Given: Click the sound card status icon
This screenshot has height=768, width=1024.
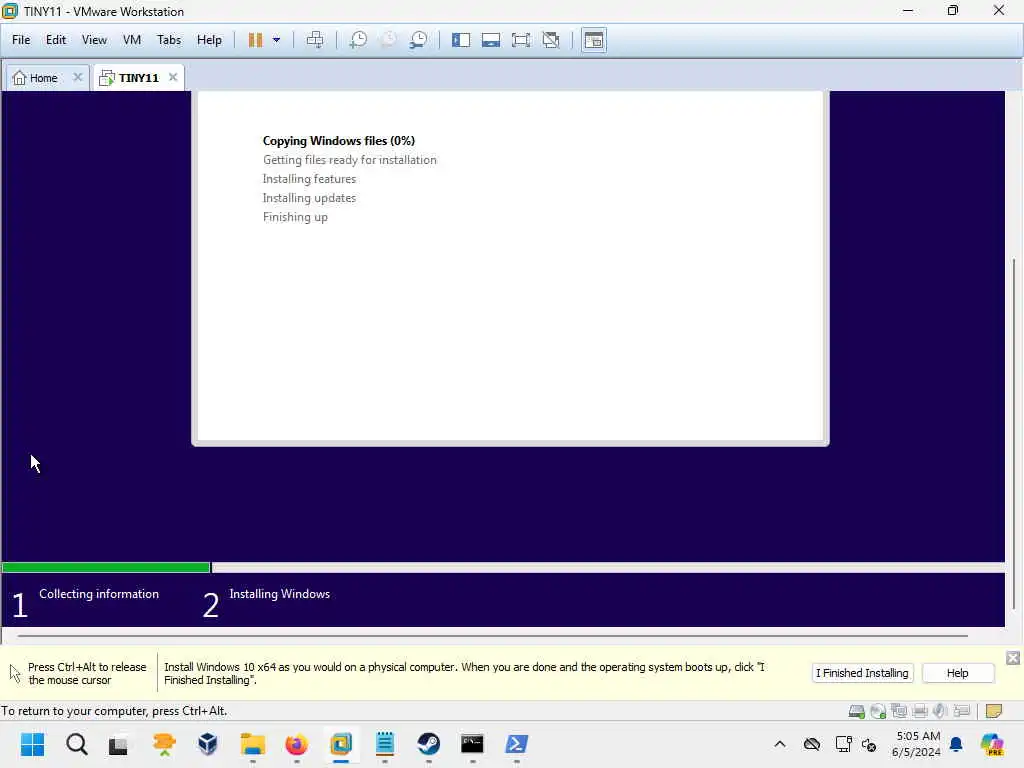Looking at the screenshot, I should click(940, 711).
